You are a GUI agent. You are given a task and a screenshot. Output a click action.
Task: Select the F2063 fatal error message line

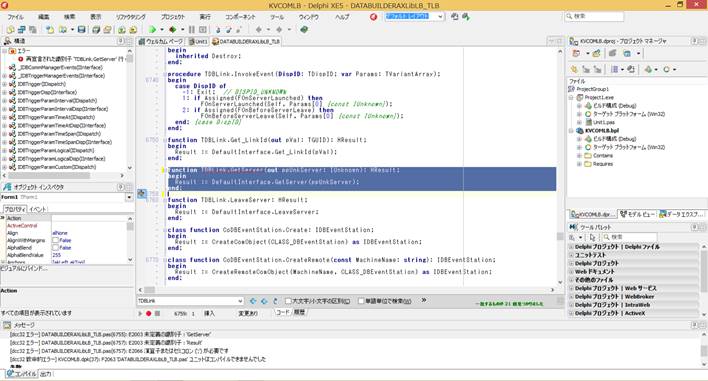pyautogui.click(x=138, y=359)
